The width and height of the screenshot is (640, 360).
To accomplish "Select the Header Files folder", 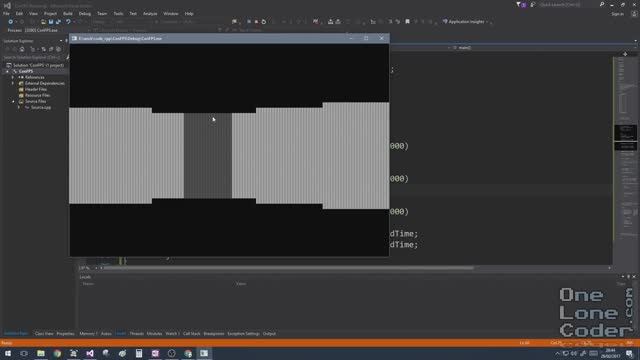I will point(36,89).
